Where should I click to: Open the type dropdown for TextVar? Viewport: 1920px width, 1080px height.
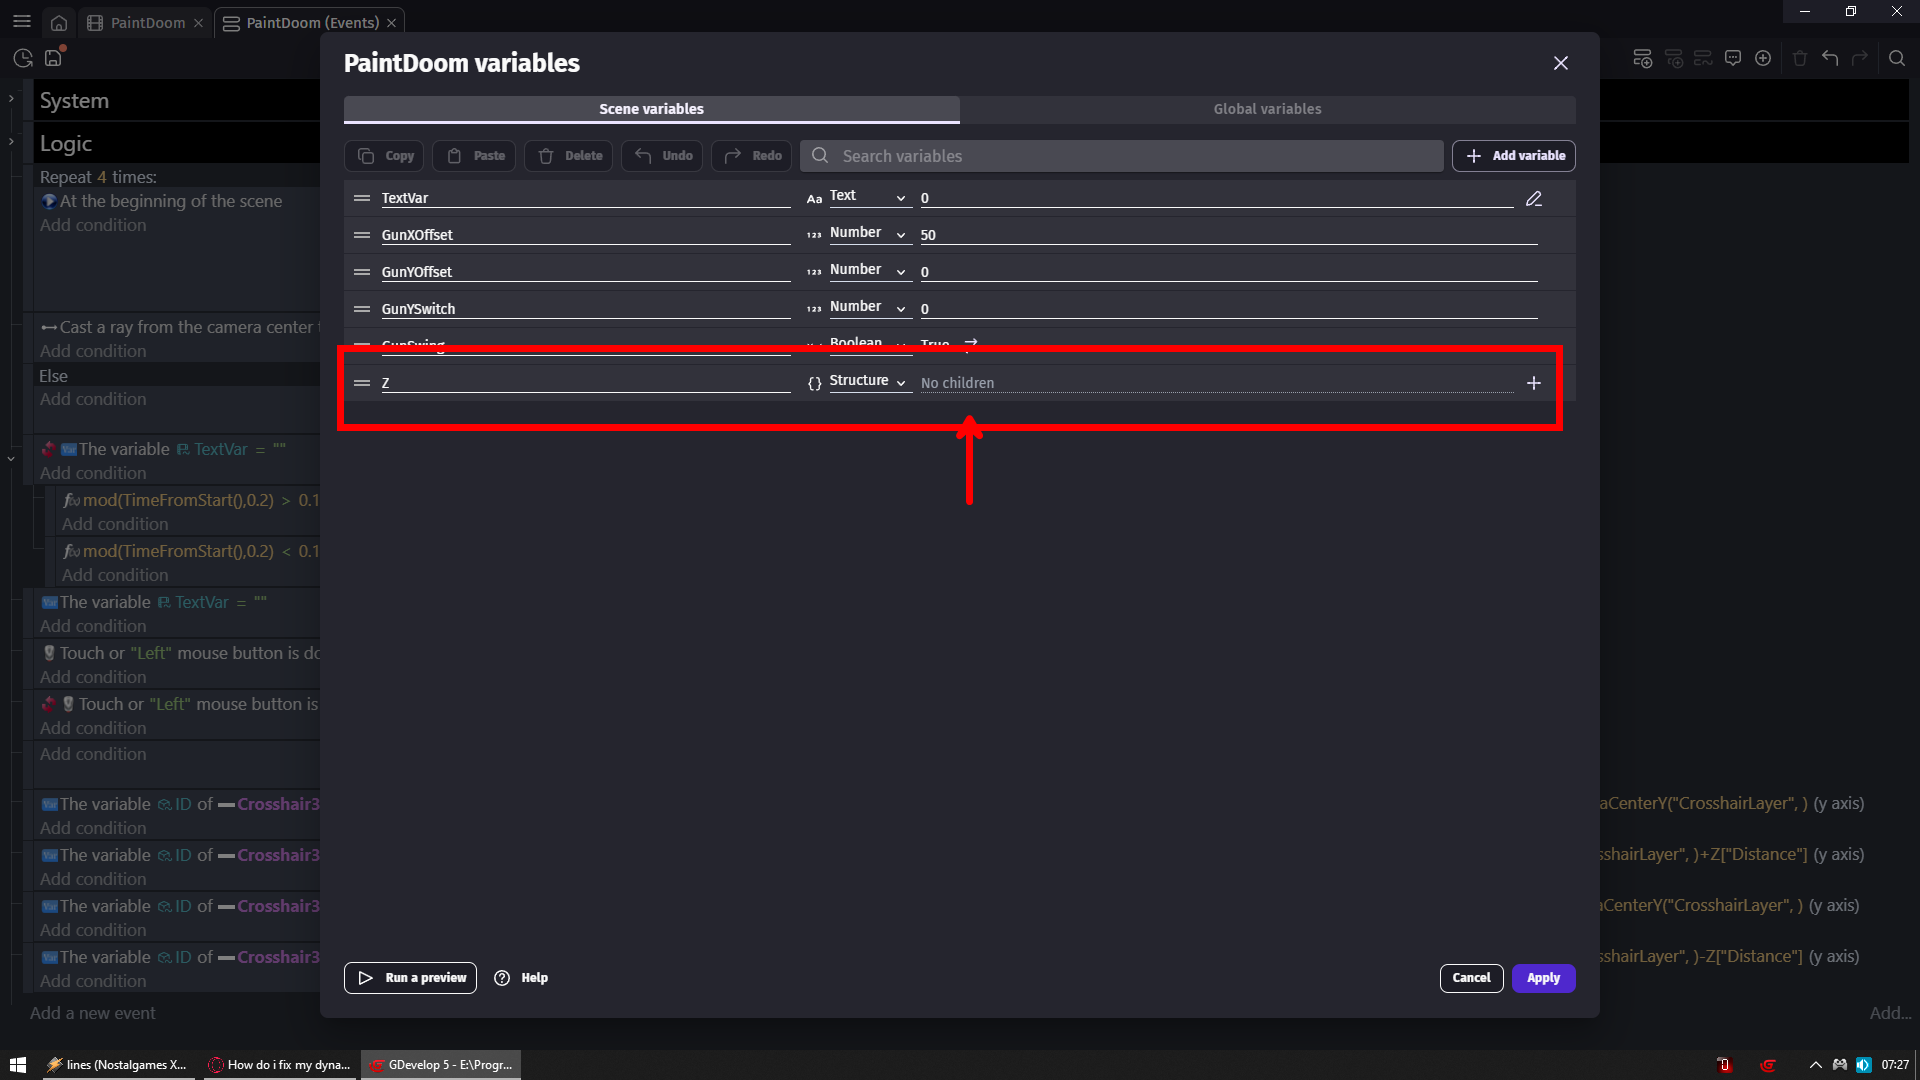[x=868, y=197]
